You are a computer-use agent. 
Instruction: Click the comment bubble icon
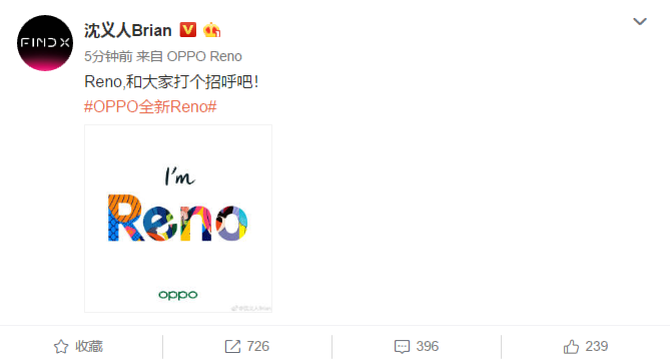(x=402, y=346)
